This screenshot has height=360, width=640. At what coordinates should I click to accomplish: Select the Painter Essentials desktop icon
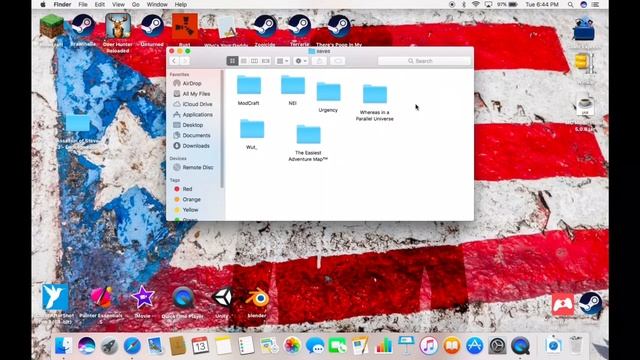tap(101, 297)
